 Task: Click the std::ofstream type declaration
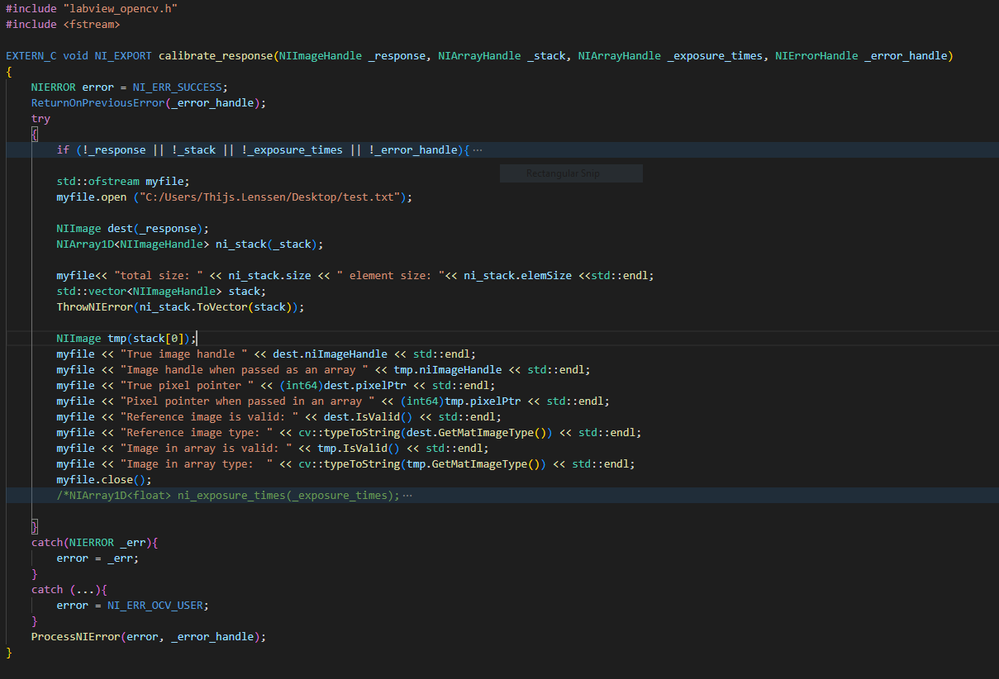point(98,182)
